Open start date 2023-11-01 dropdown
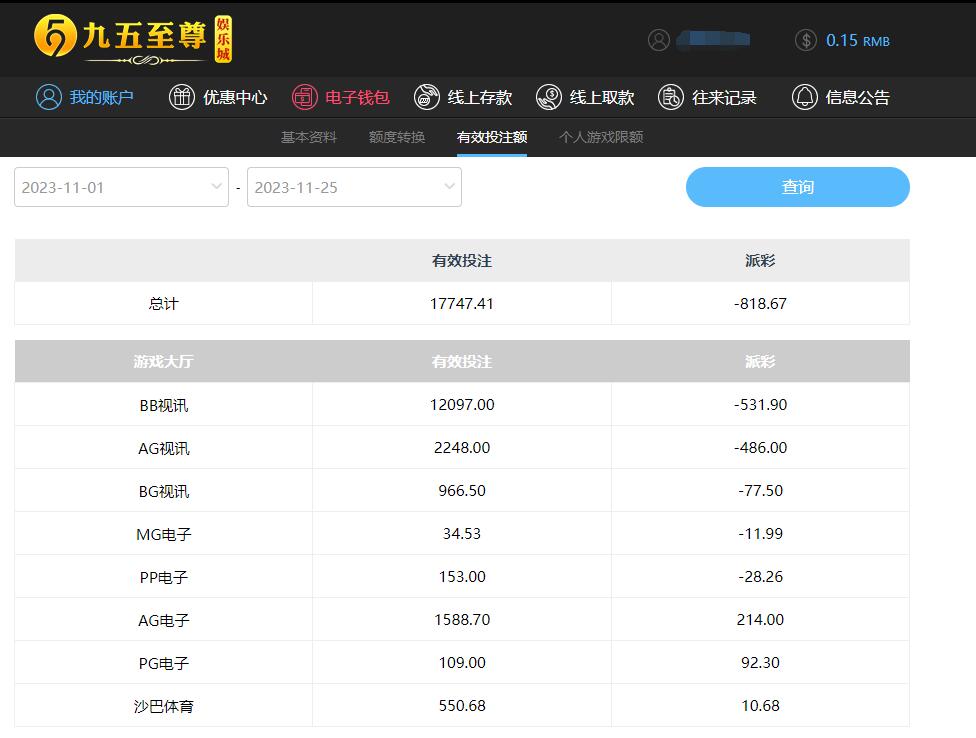Screen dimensions: 976x738 click(x=121, y=187)
